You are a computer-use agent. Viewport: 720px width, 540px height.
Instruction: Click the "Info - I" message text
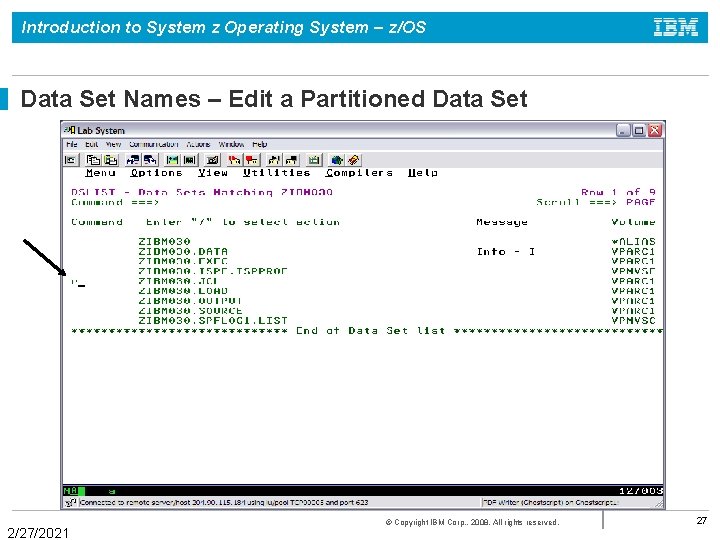pyautogui.click(x=506, y=252)
